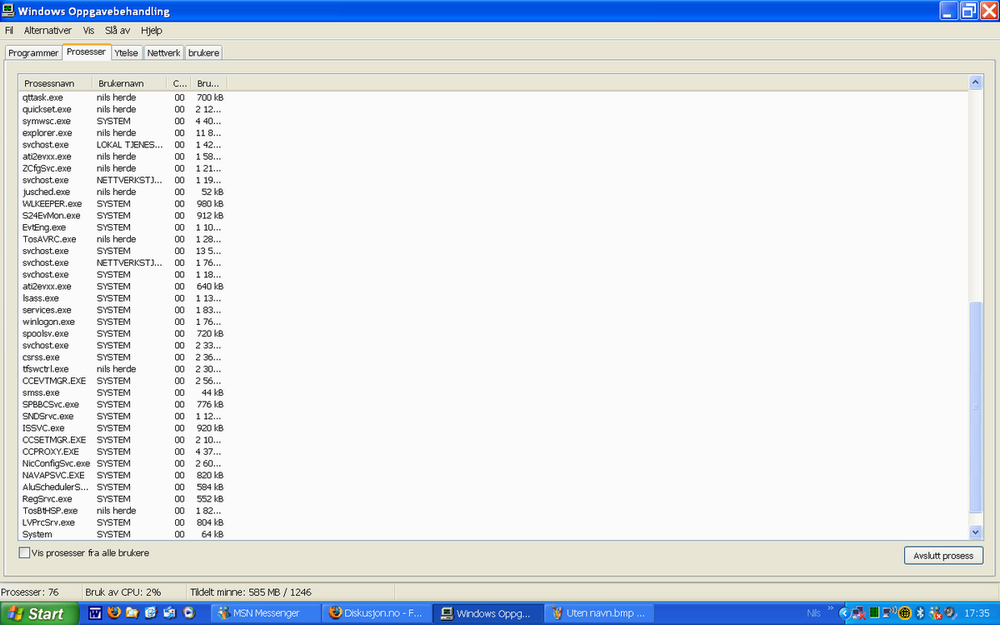Image resolution: width=1000 pixels, height=625 pixels.
Task: Sort by the Prosessnavn column header
Action: pyautogui.click(x=55, y=84)
